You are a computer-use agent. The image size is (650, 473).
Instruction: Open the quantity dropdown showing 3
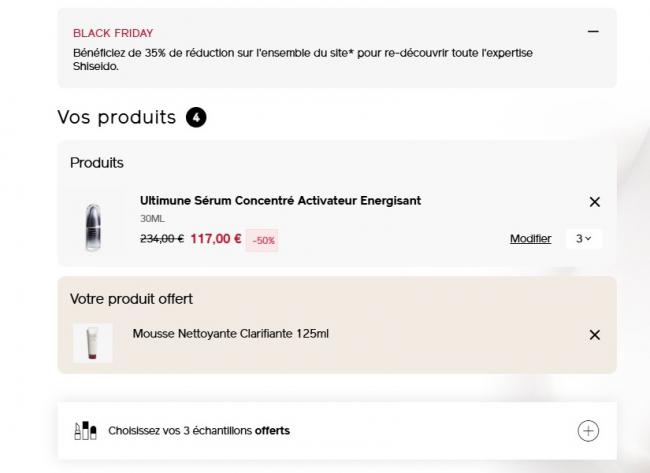point(583,238)
